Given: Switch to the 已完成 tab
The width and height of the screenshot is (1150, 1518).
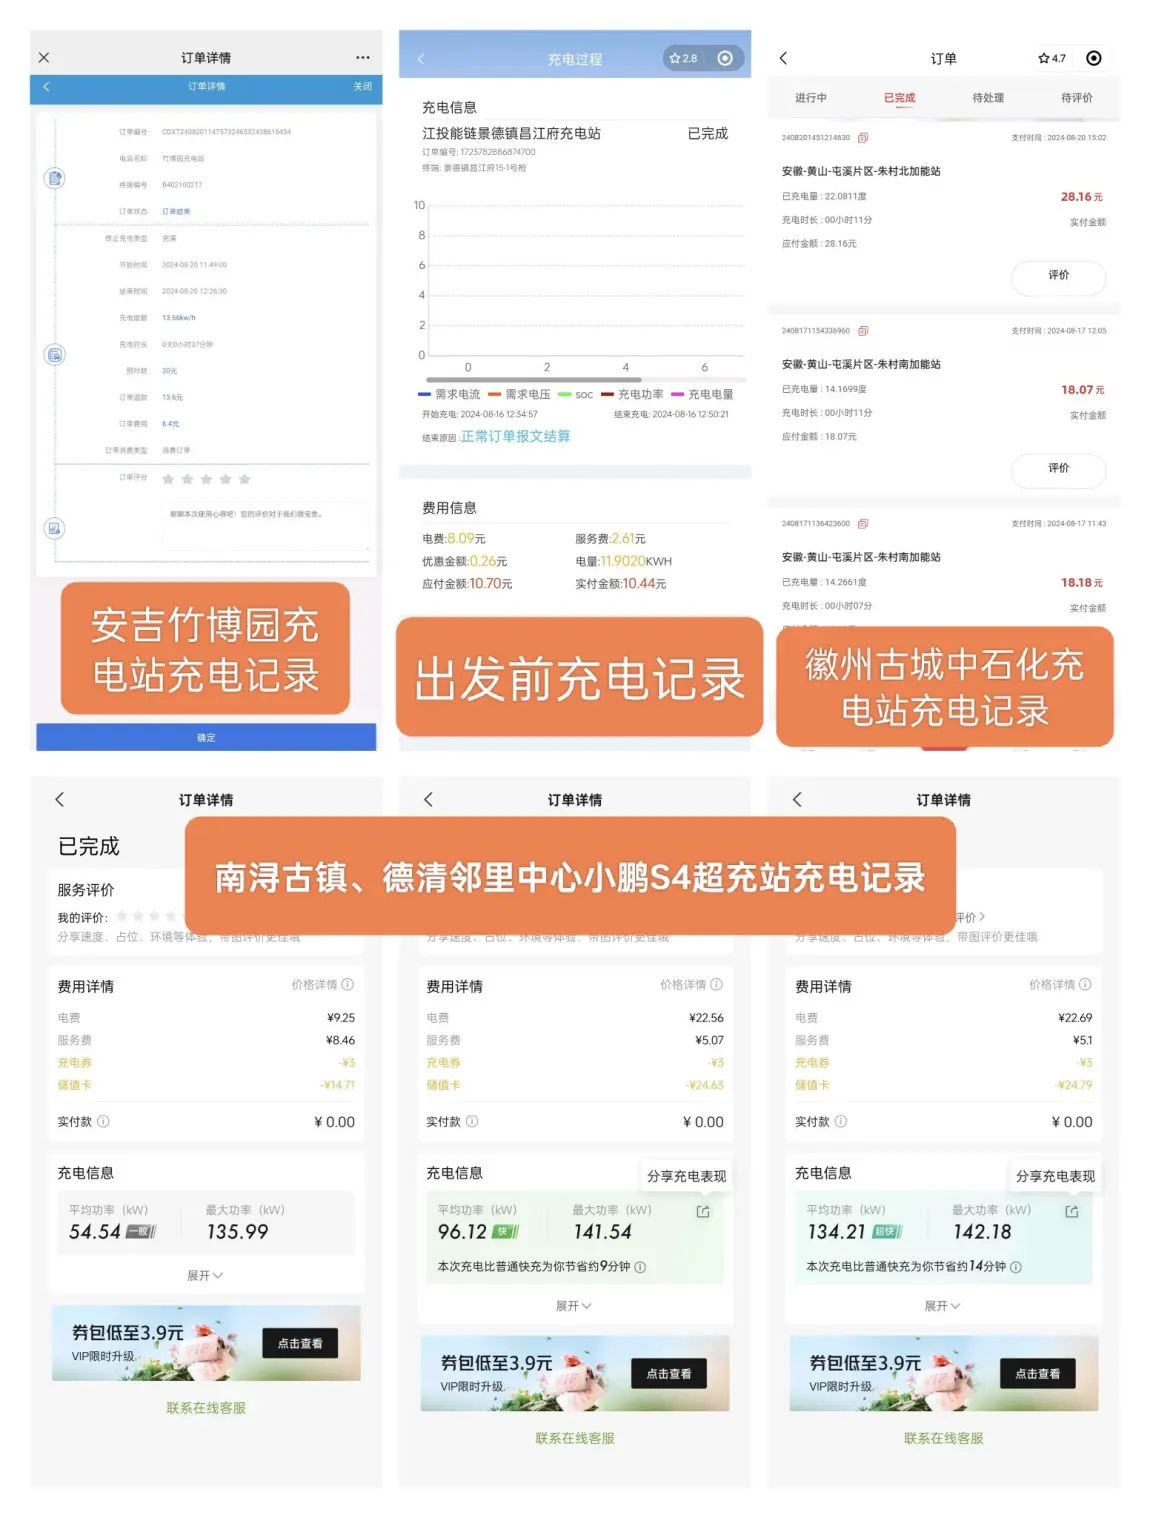Looking at the screenshot, I should pyautogui.click(x=899, y=98).
